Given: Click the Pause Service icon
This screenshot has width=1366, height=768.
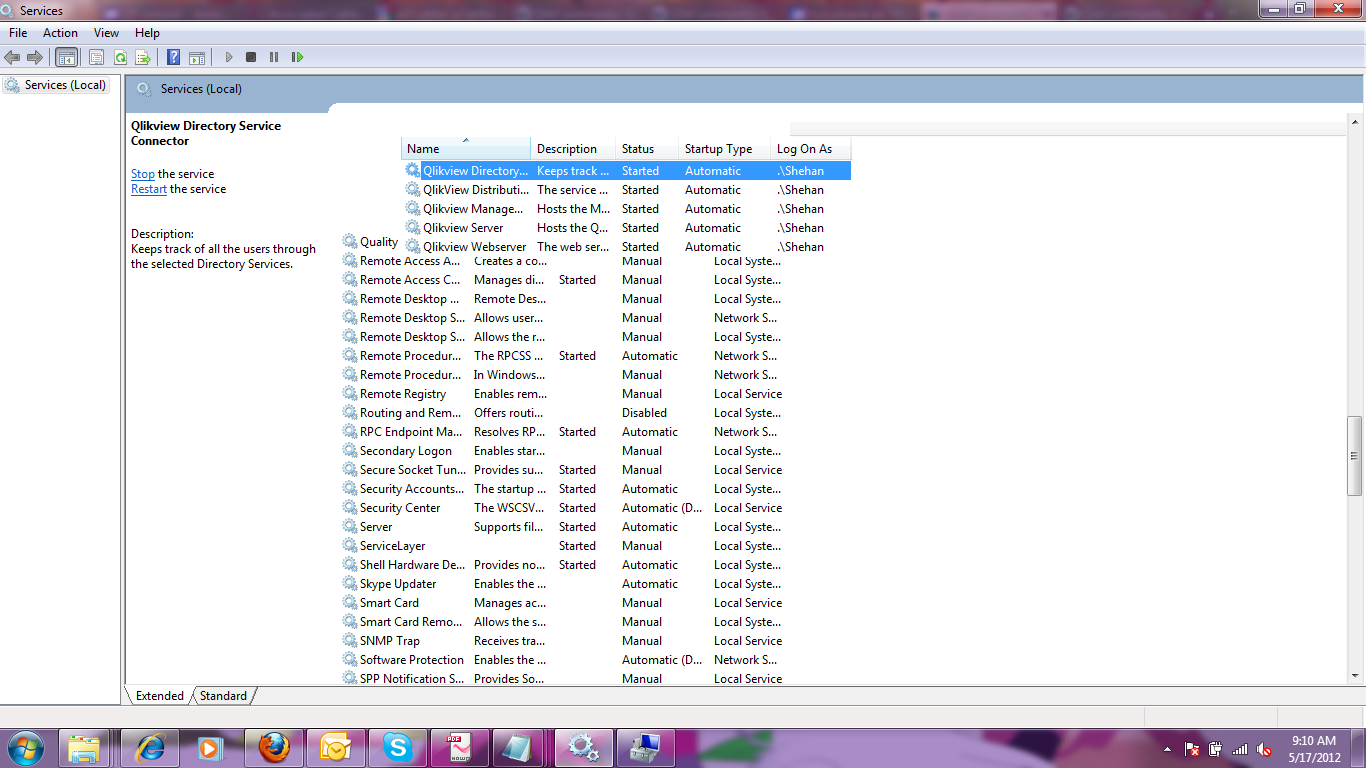Looking at the screenshot, I should pos(274,58).
